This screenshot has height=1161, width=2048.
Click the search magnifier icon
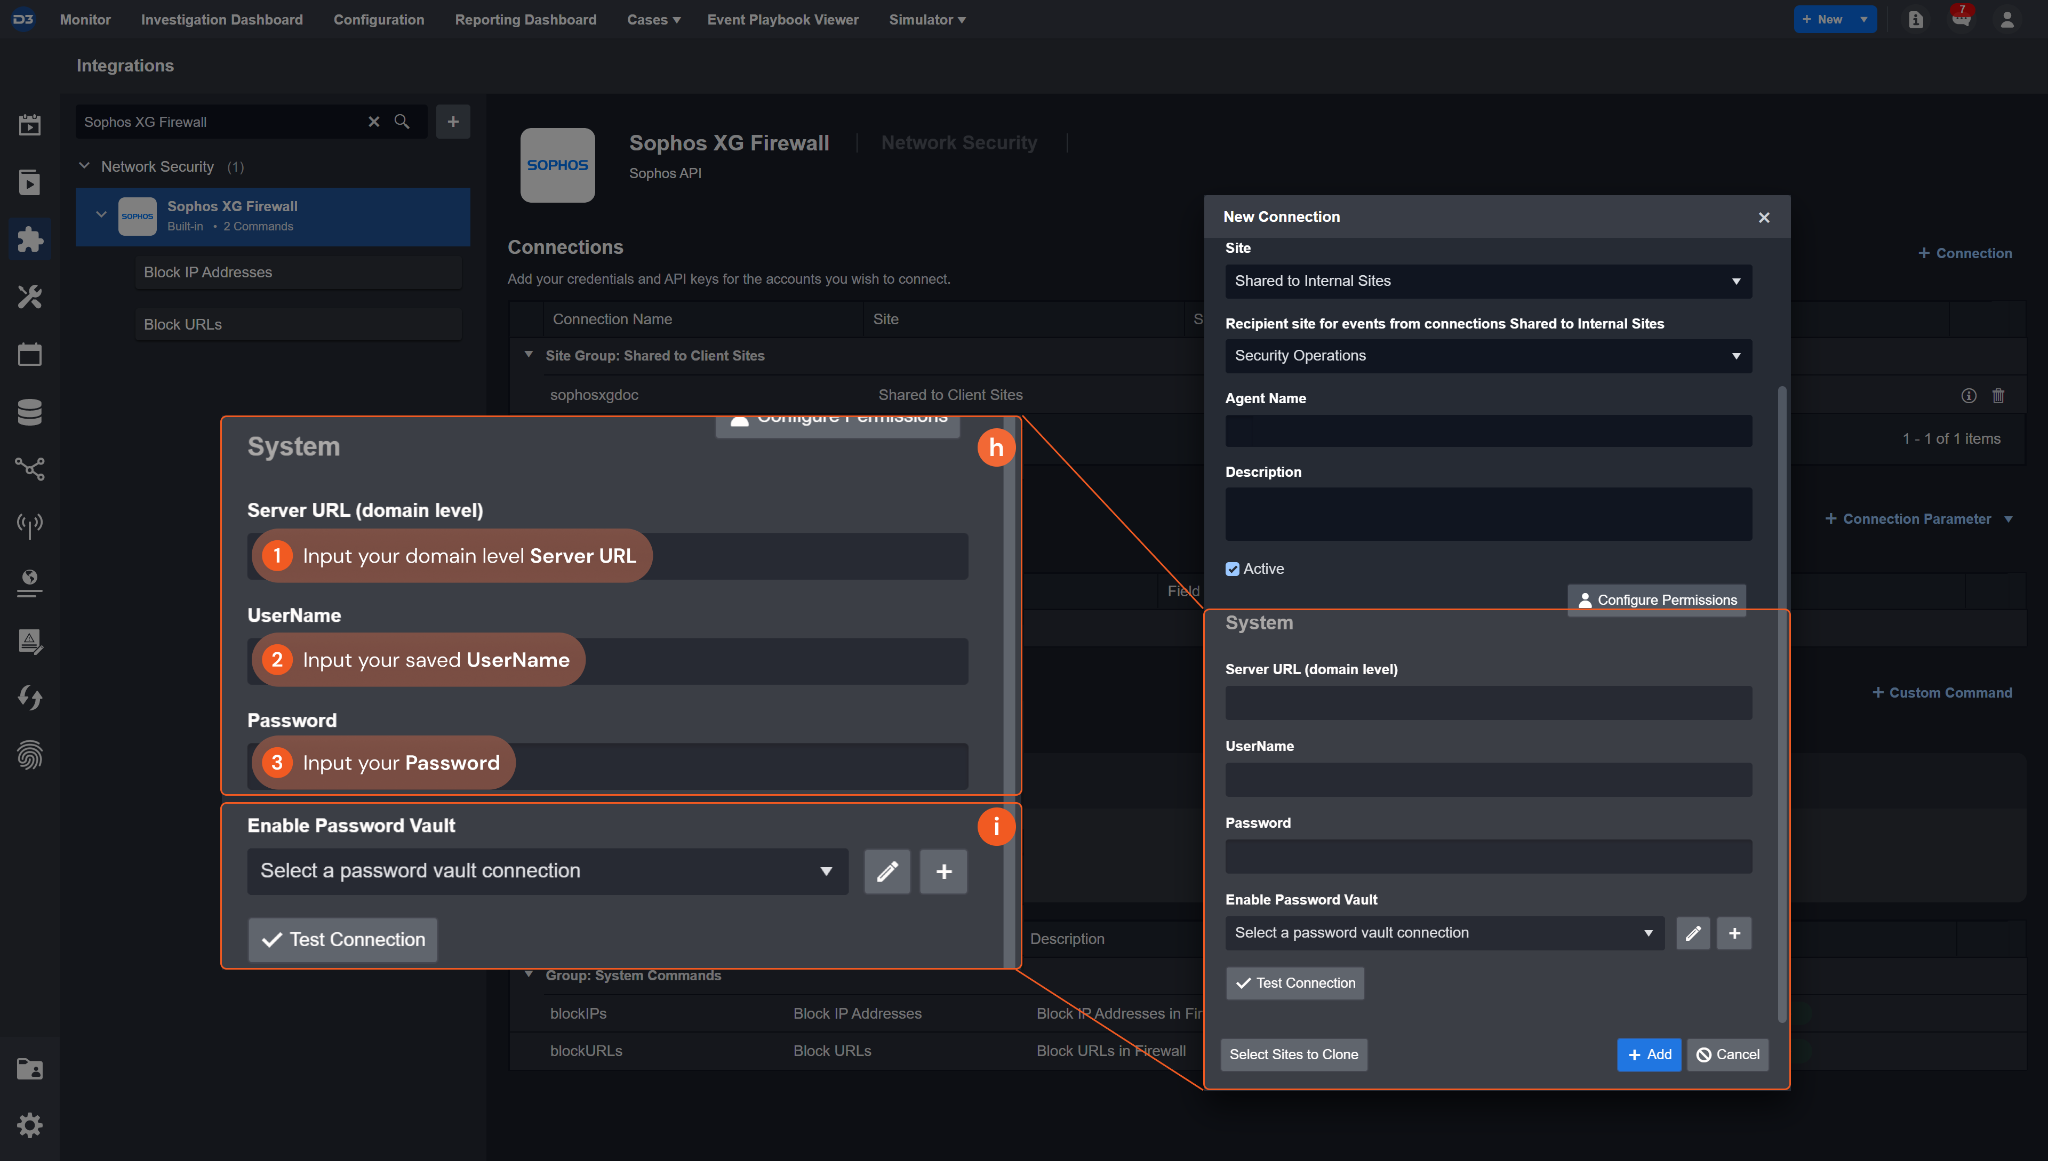(402, 122)
